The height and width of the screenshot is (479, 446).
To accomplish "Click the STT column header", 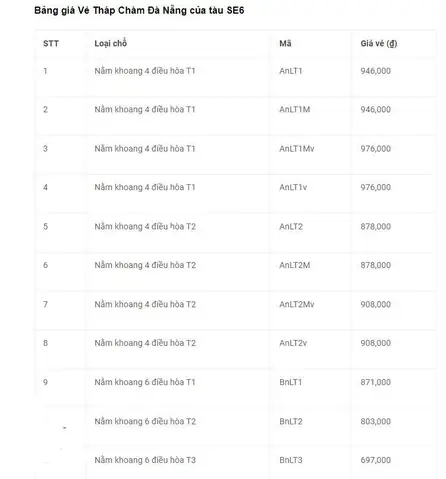I will click(51, 43).
